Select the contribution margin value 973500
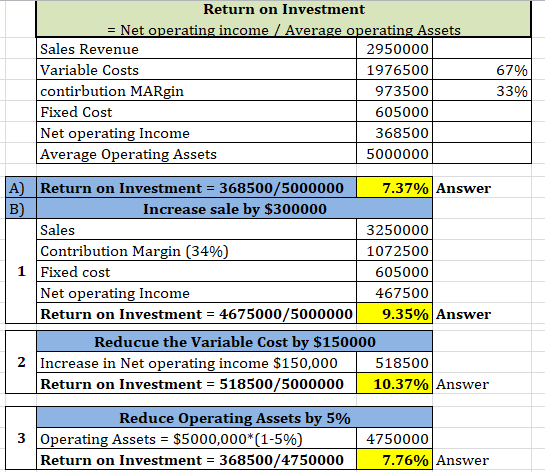 (394, 90)
